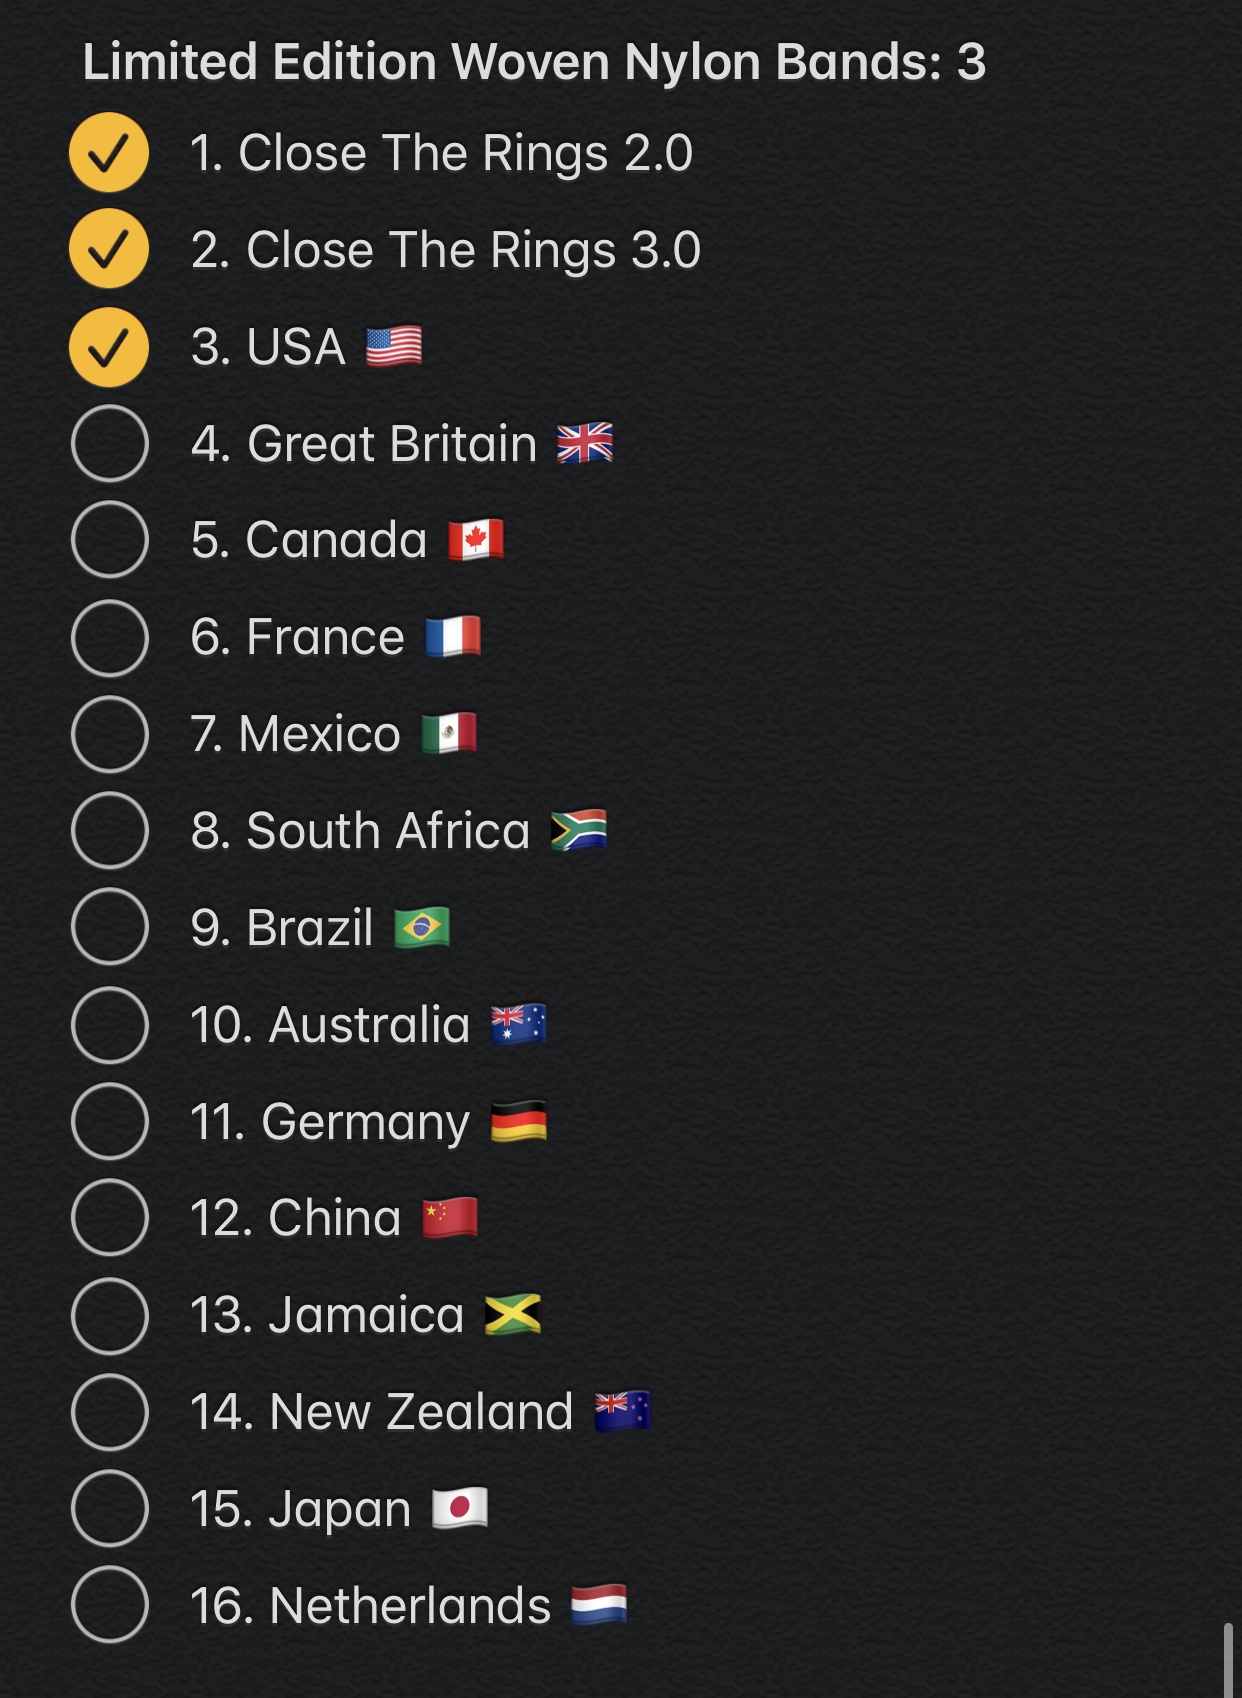Check off the Australia item
This screenshot has height=1698, width=1242.
(109, 1025)
